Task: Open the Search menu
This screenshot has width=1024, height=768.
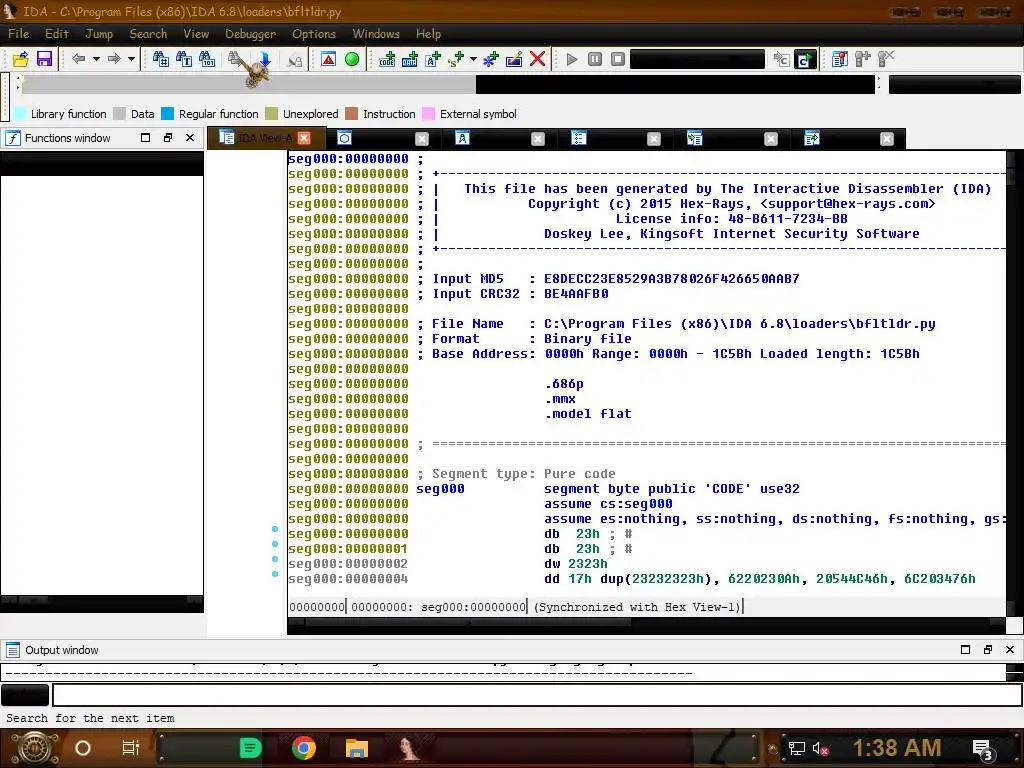Action: point(148,34)
